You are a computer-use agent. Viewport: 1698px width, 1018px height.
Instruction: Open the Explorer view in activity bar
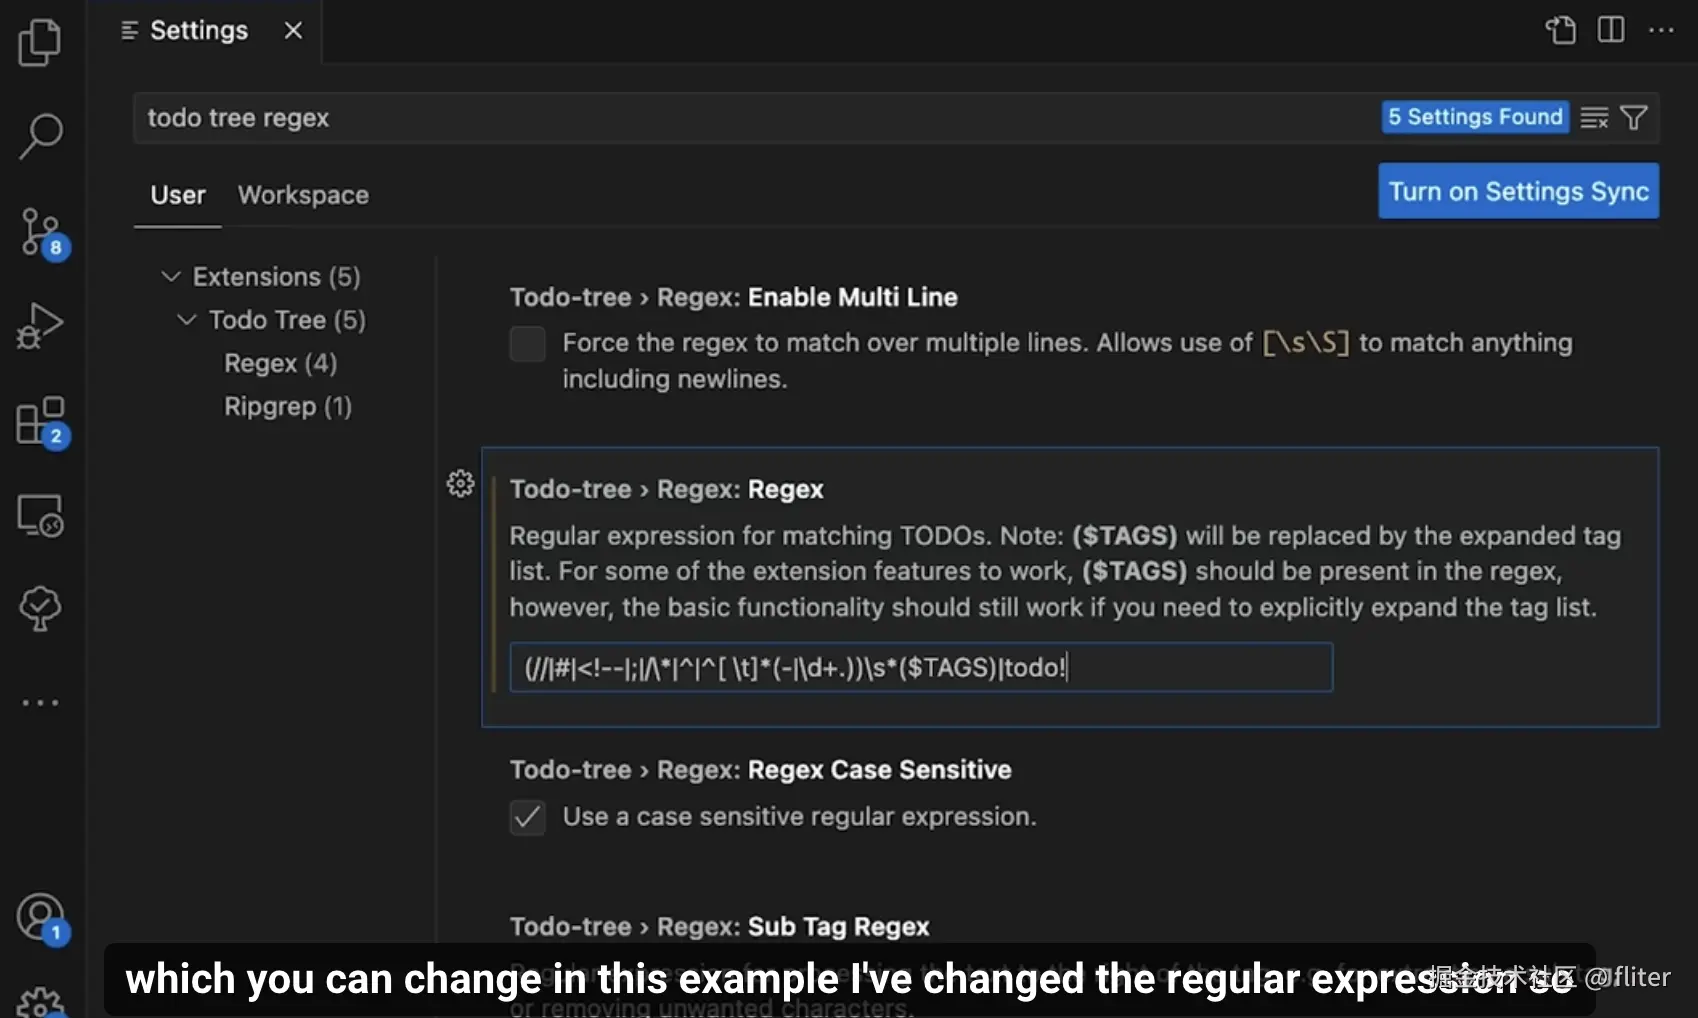pos(40,43)
